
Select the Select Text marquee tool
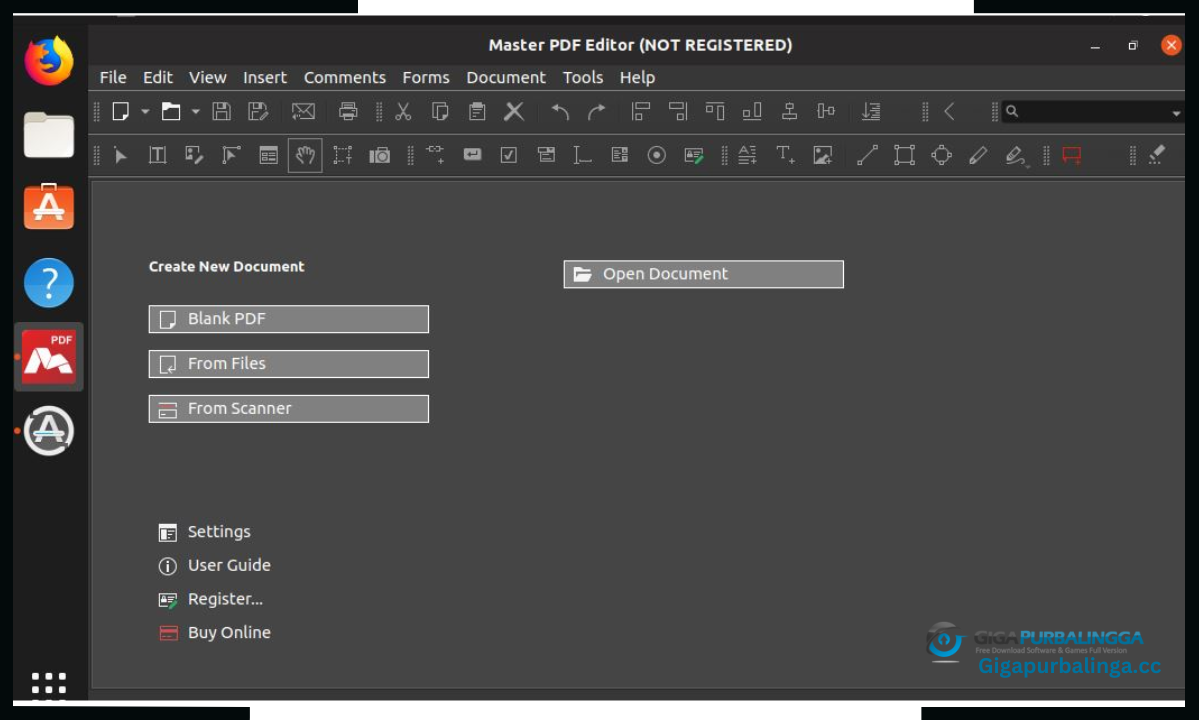(x=343, y=155)
